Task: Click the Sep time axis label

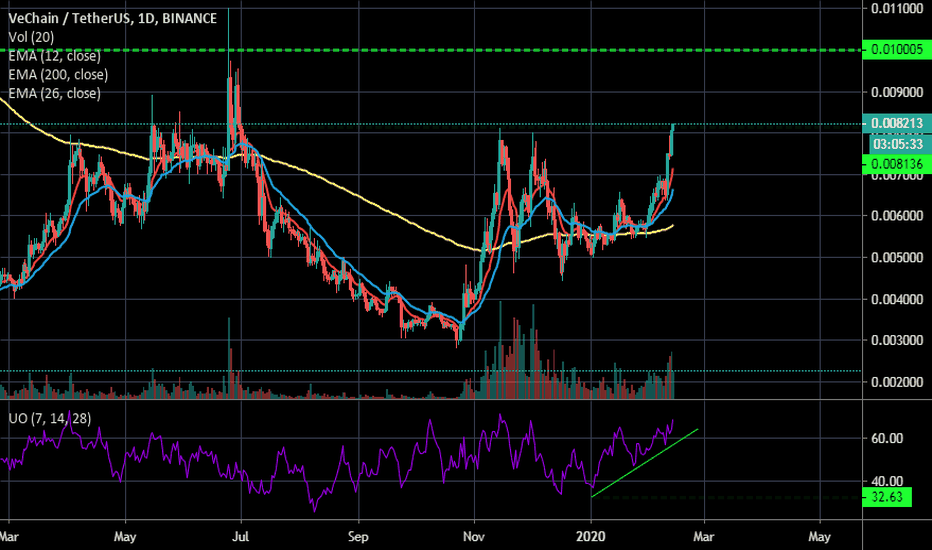Action: tap(358, 537)
